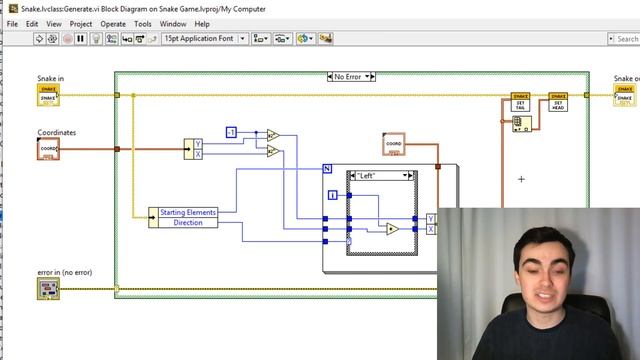The width and height of the screenshot is (640, 360).
Task: Click the Set Tail subVI node
Action: [x=520, y=102]
